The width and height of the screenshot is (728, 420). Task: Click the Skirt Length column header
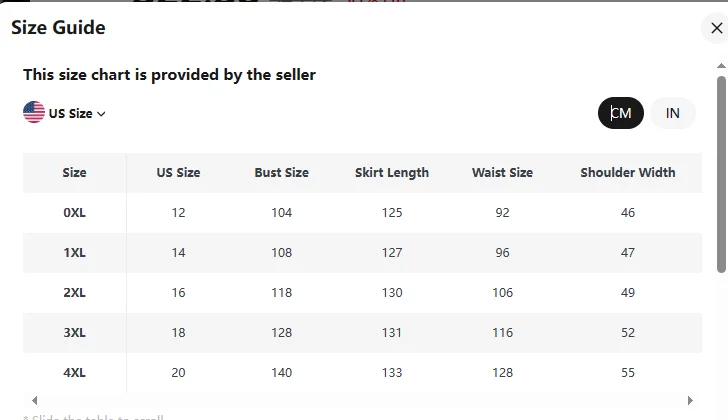coord(392,173)
